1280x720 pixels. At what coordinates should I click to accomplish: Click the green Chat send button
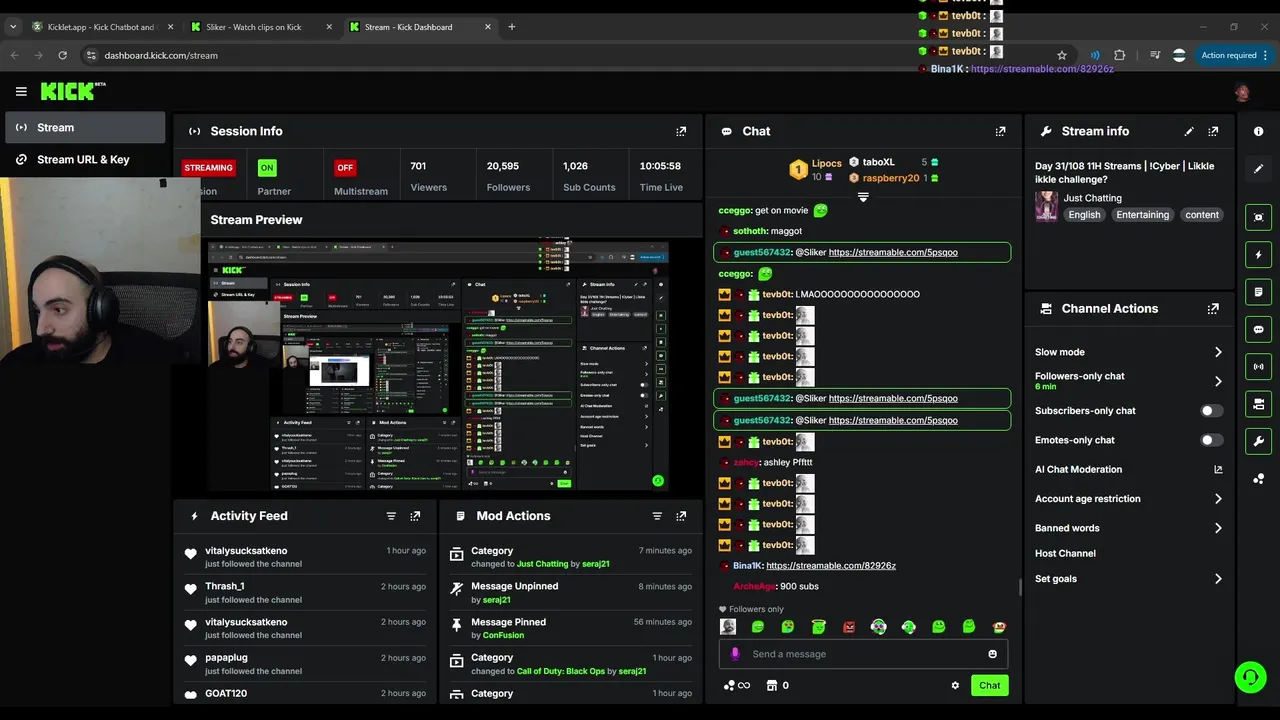pyautogui.click(x=989, y=685)
